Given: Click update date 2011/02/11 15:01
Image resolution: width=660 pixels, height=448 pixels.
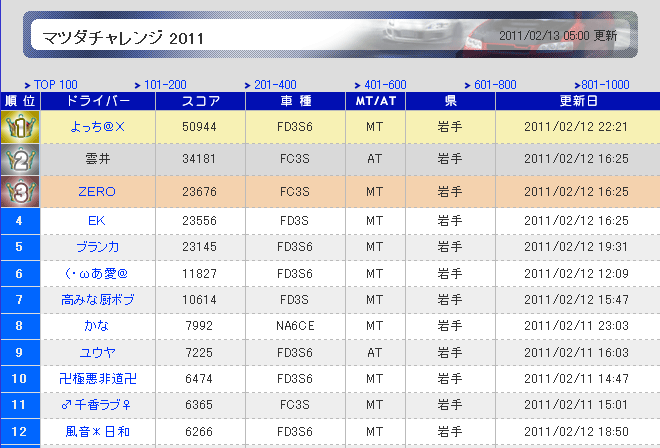Looking at the screenshot, I should click(576, 405).
